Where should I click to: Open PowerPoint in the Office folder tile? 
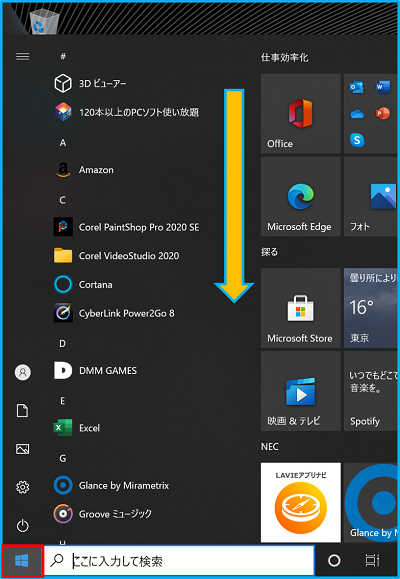click(x=383, y=113)
